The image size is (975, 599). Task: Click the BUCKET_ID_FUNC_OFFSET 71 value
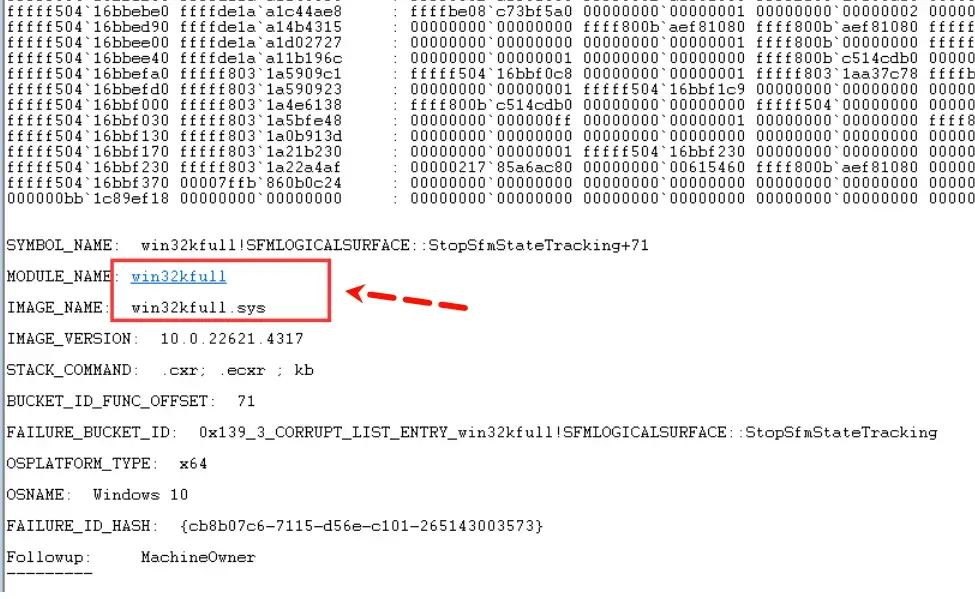(246, 401)
